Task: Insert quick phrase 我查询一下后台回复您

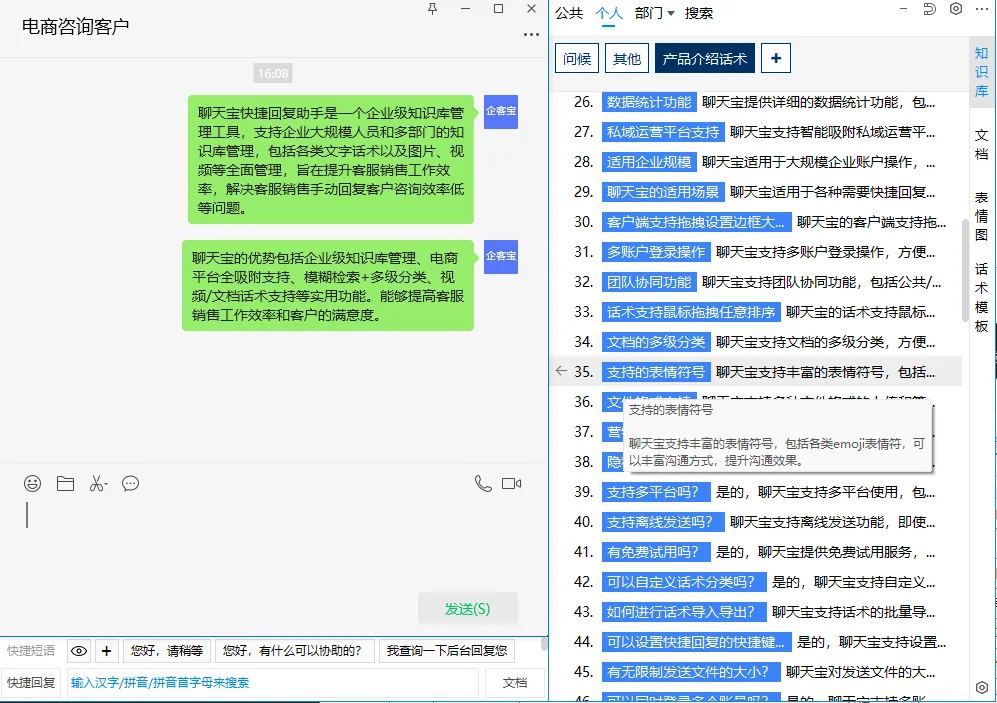Action: pos(446,651)
